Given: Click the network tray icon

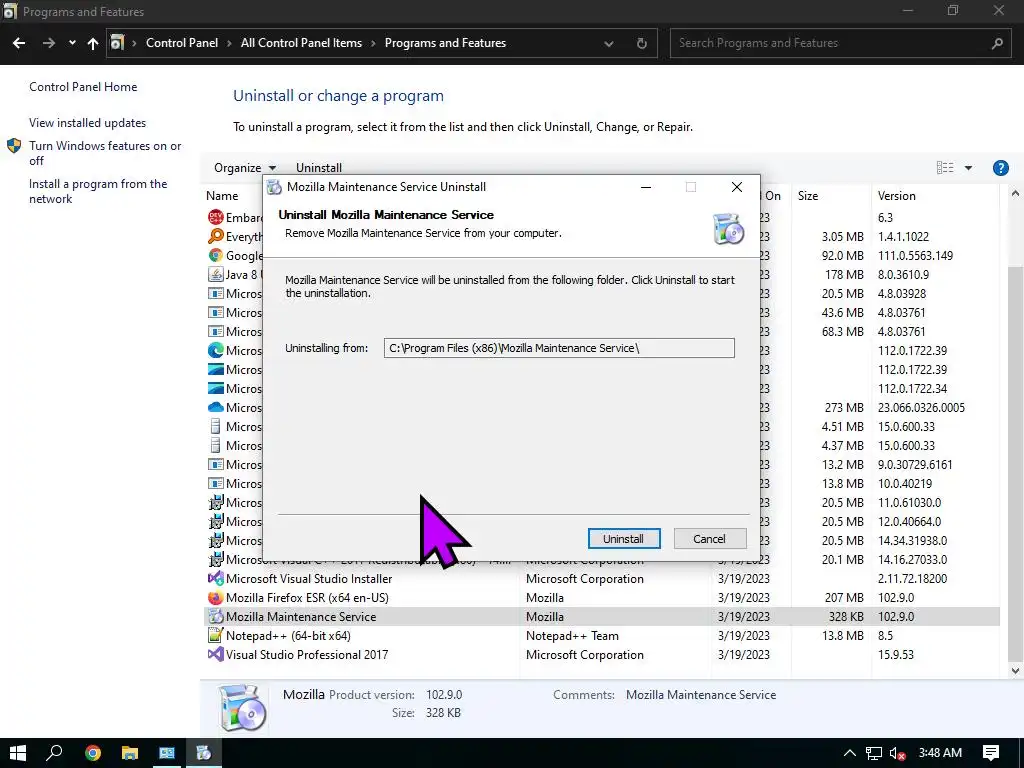Looking at the screenshot, I should pos(873,753).
